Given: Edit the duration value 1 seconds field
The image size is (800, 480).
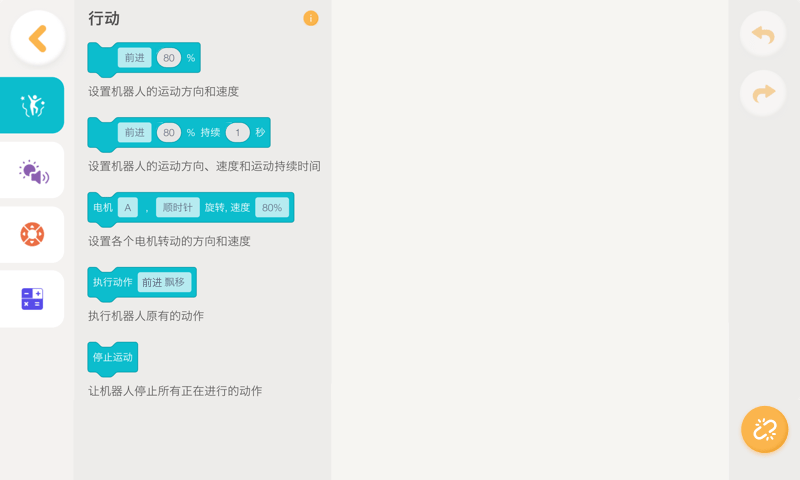Looking at the screenshot, I should click(237, 132).
